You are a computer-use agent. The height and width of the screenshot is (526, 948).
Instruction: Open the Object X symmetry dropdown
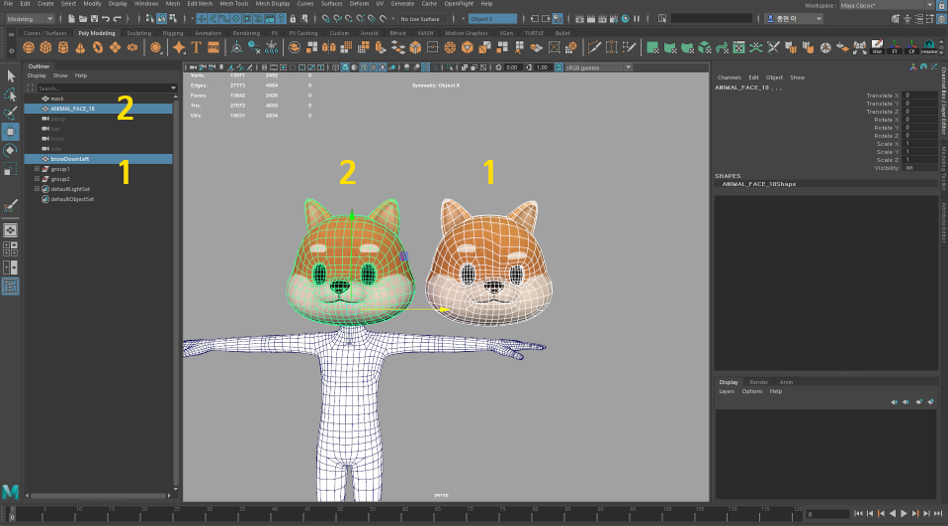493,19
